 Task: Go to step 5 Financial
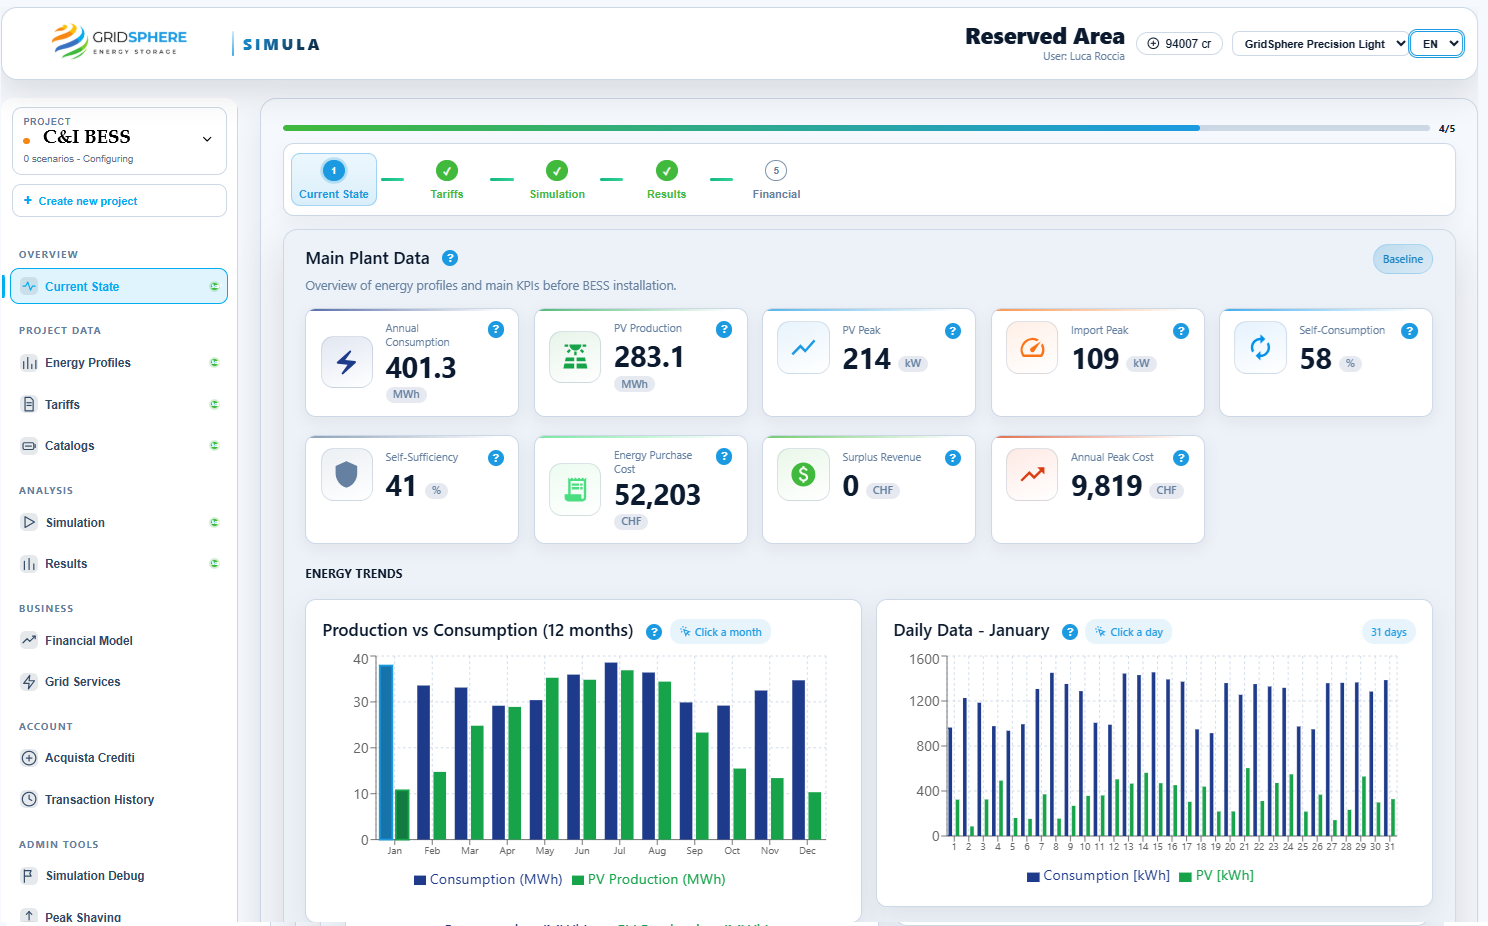coord(776,180)
